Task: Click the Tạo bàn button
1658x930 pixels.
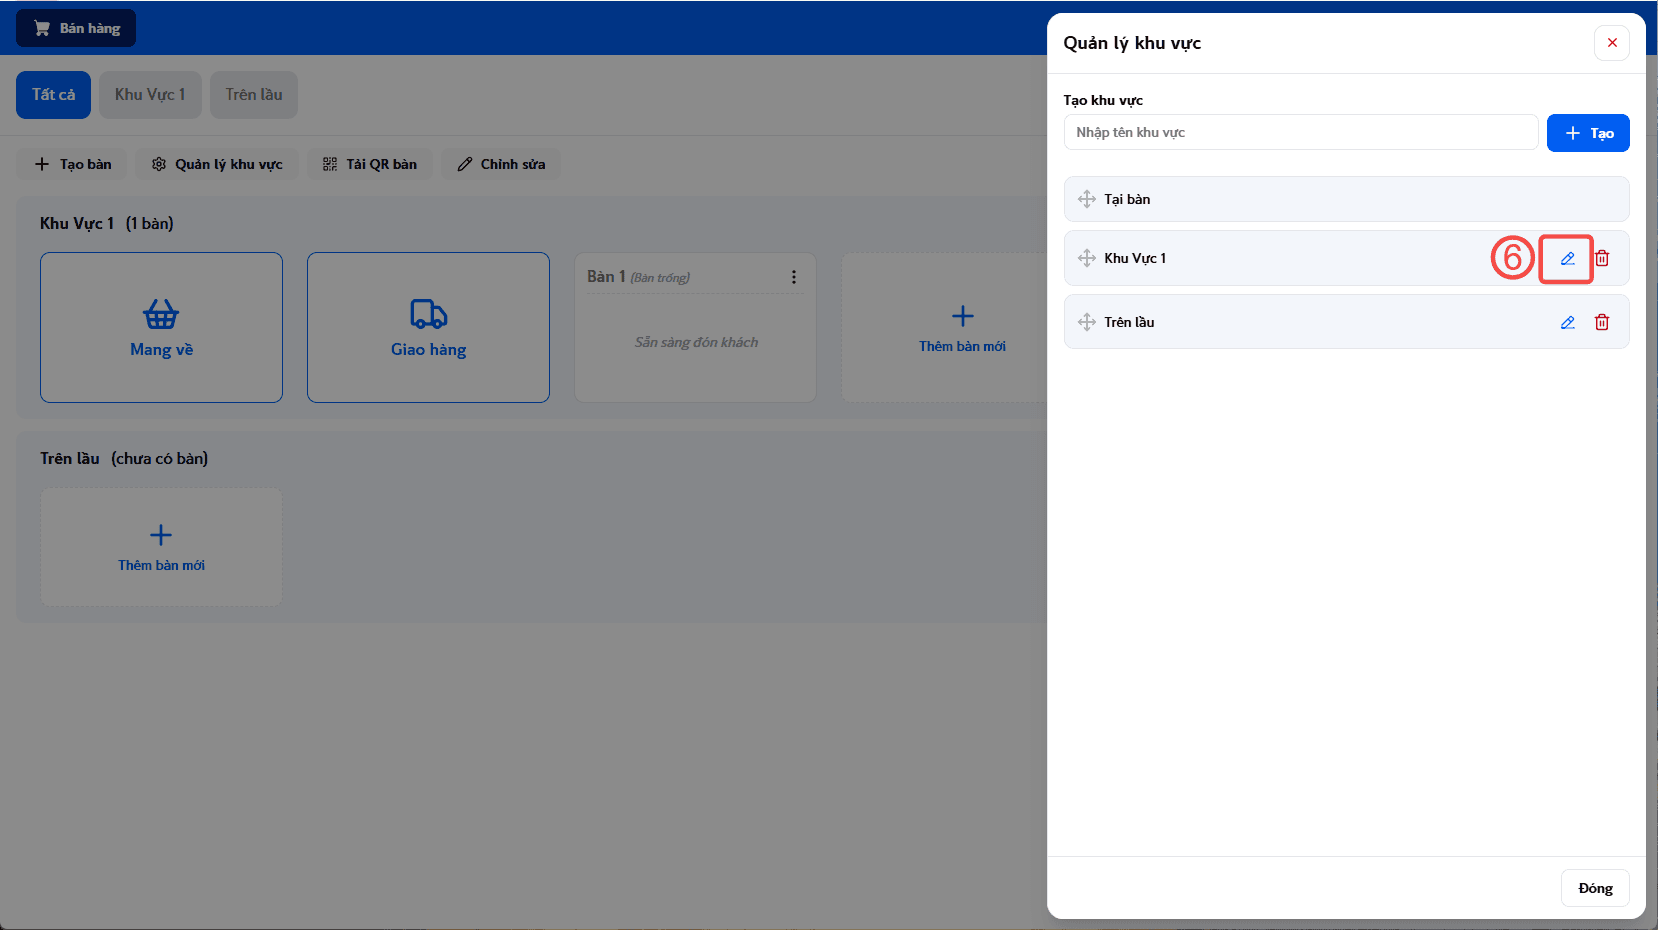Action: tap(72, 164)
